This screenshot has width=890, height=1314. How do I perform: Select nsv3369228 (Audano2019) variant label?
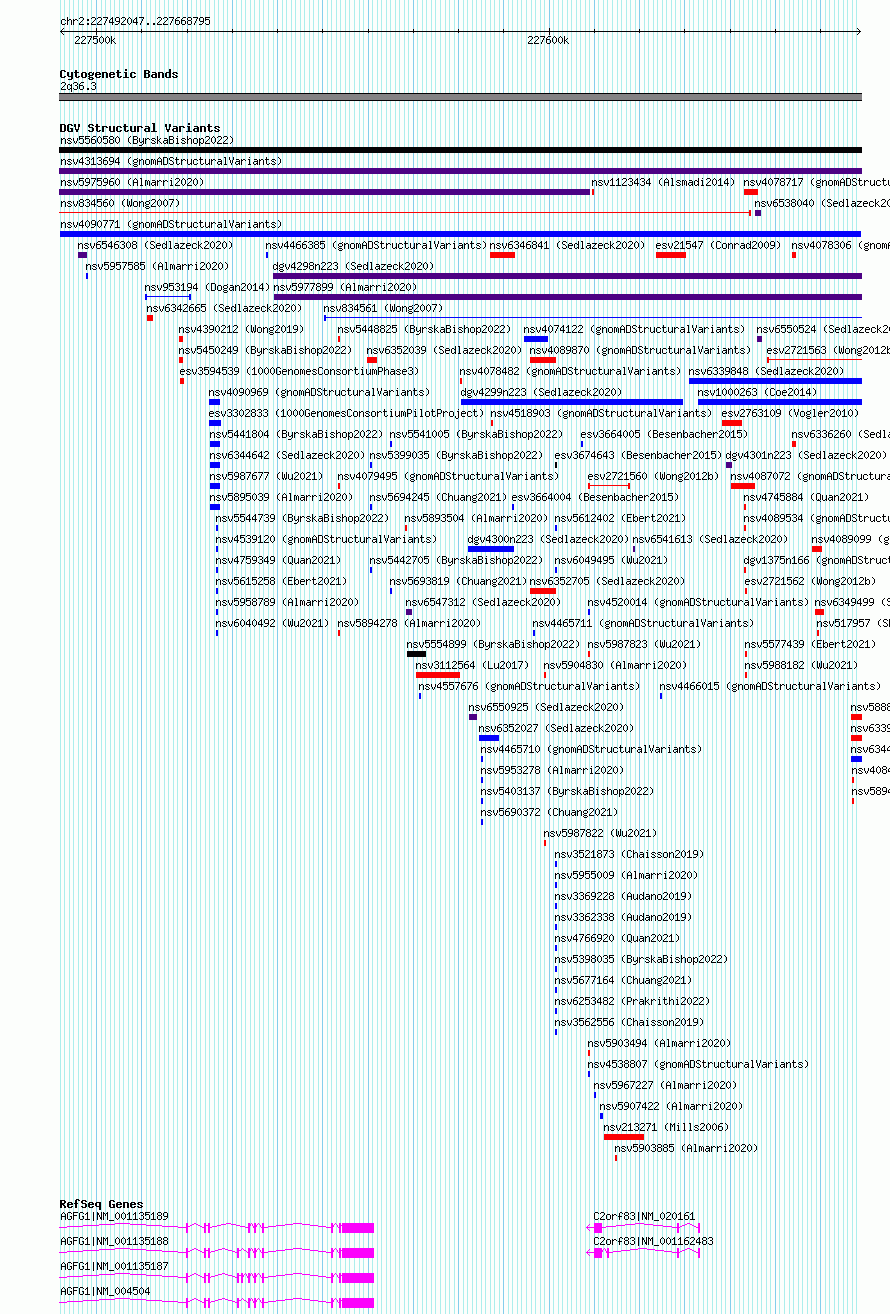[624, 896]
